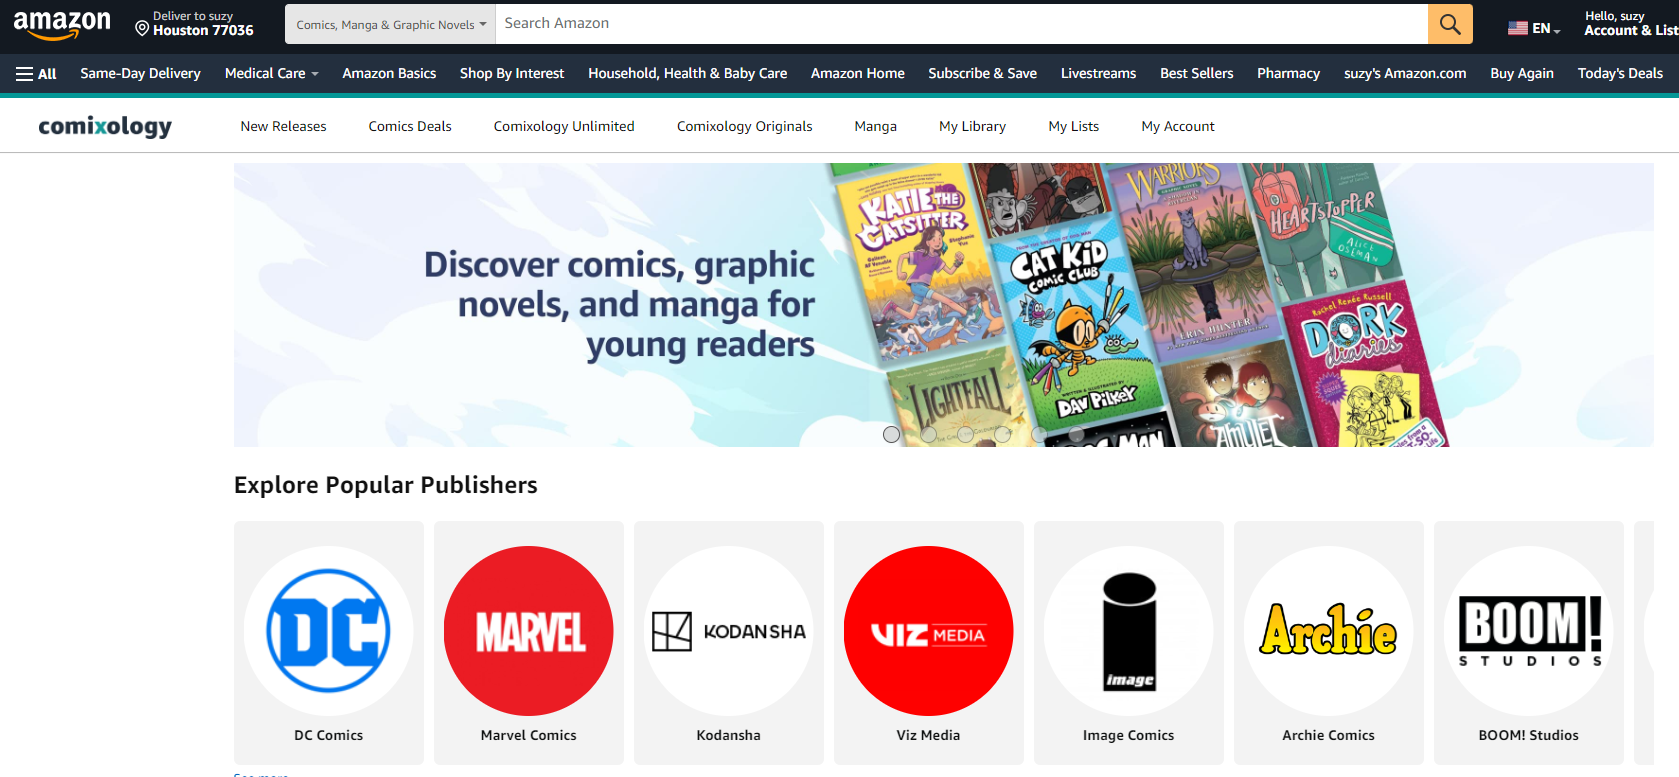Choose the Archie Comics publisher logo

coord(1329,631)
